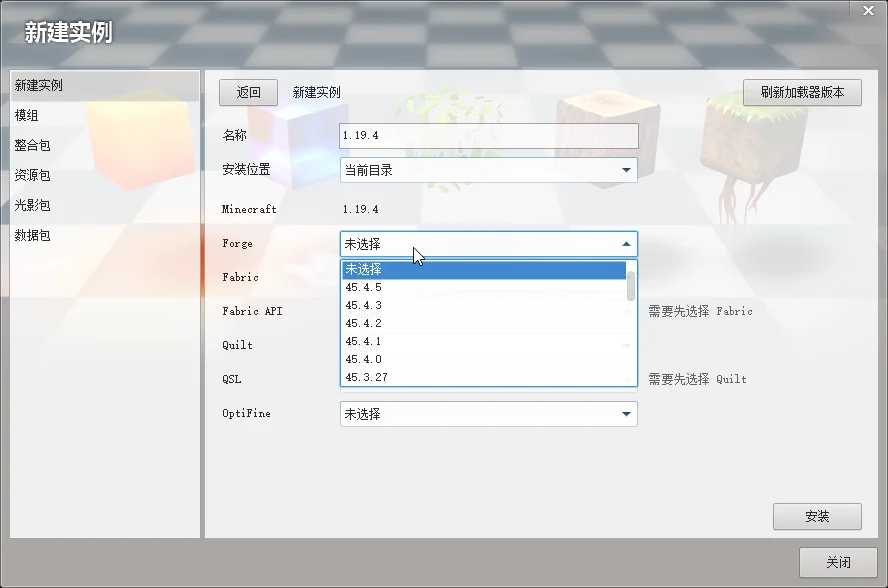Focus the 名称 input field containing 1.19.4
Screen dimensions: 888x588
489,136
